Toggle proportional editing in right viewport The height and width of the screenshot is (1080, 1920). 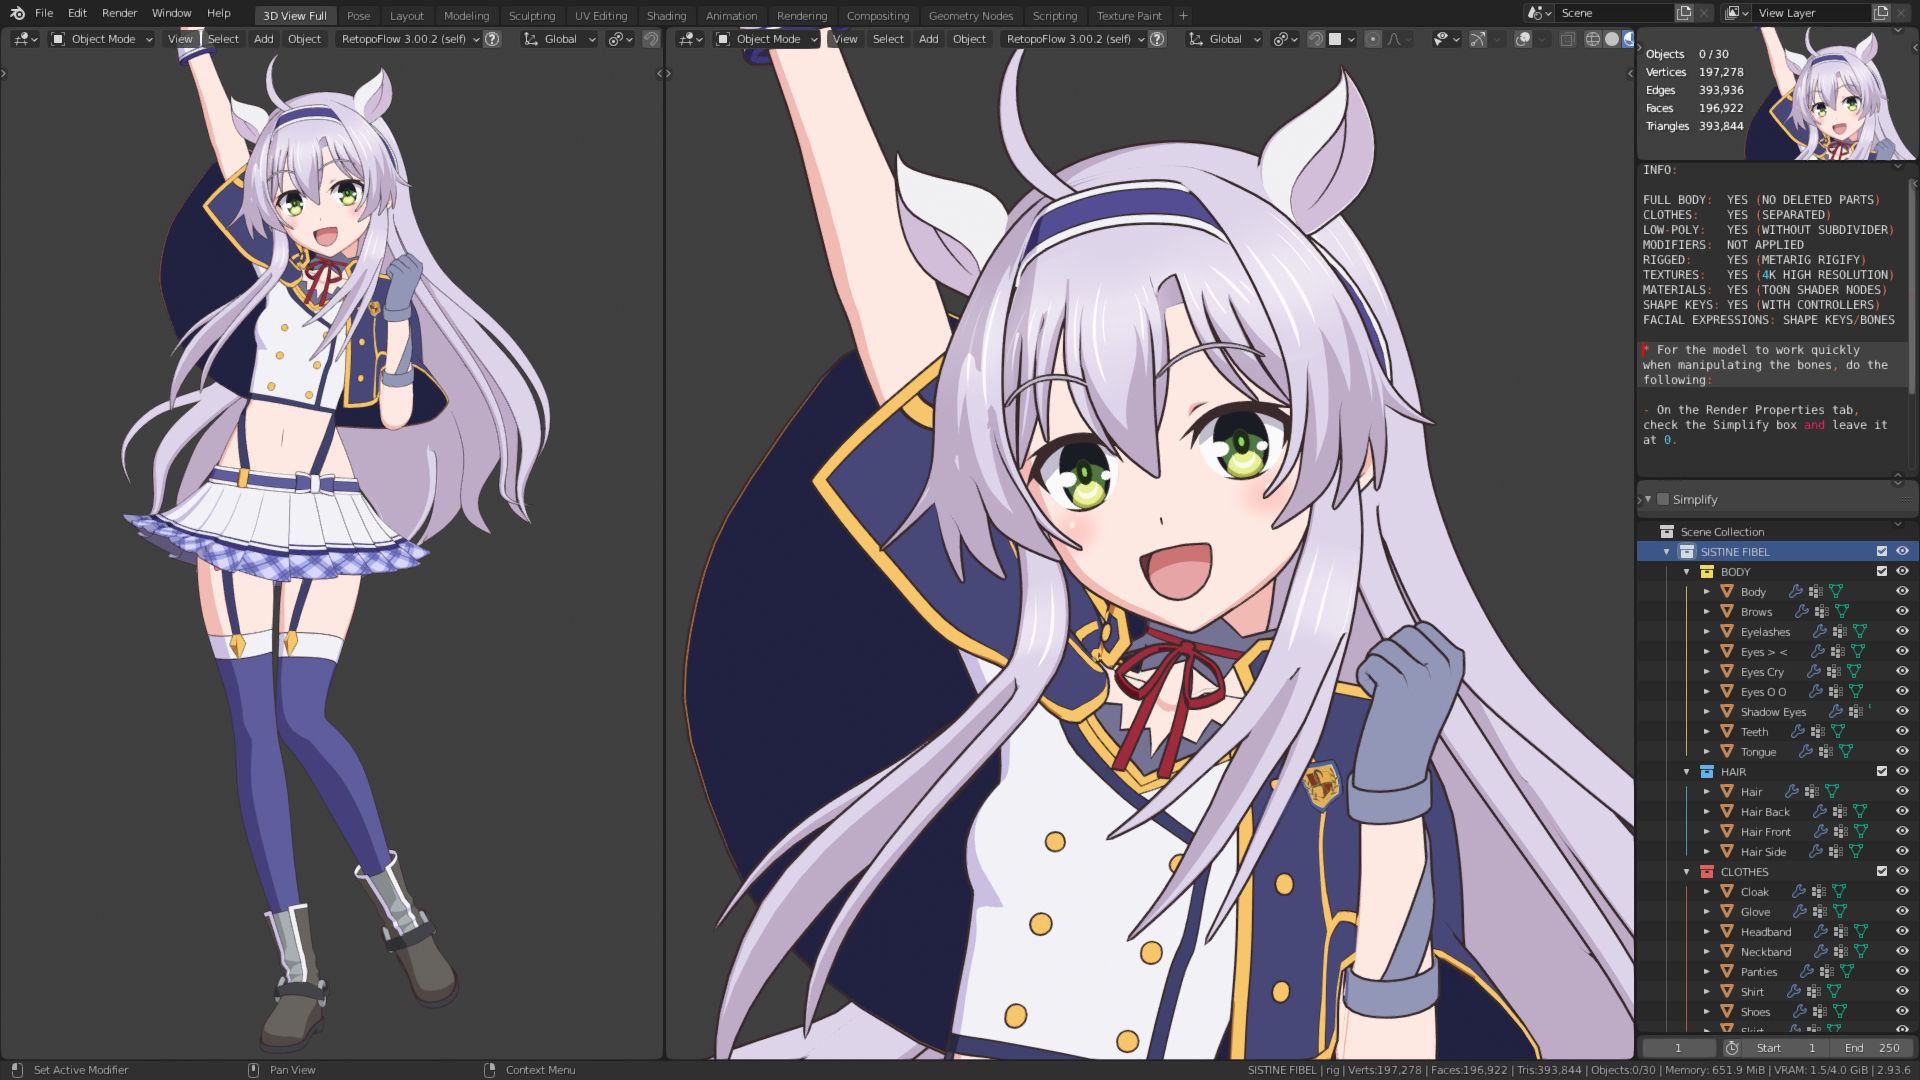1373,39
